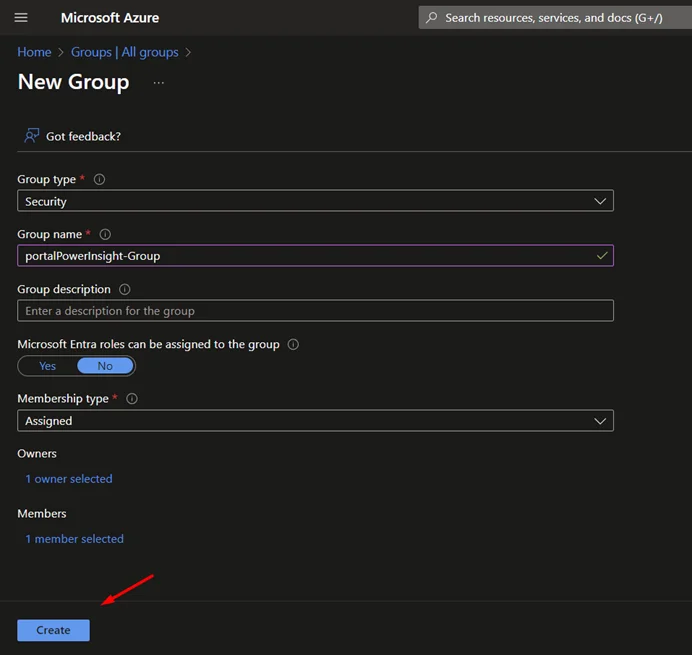Click the Create button
Screen dimensions: 692x655
[53, 630]
